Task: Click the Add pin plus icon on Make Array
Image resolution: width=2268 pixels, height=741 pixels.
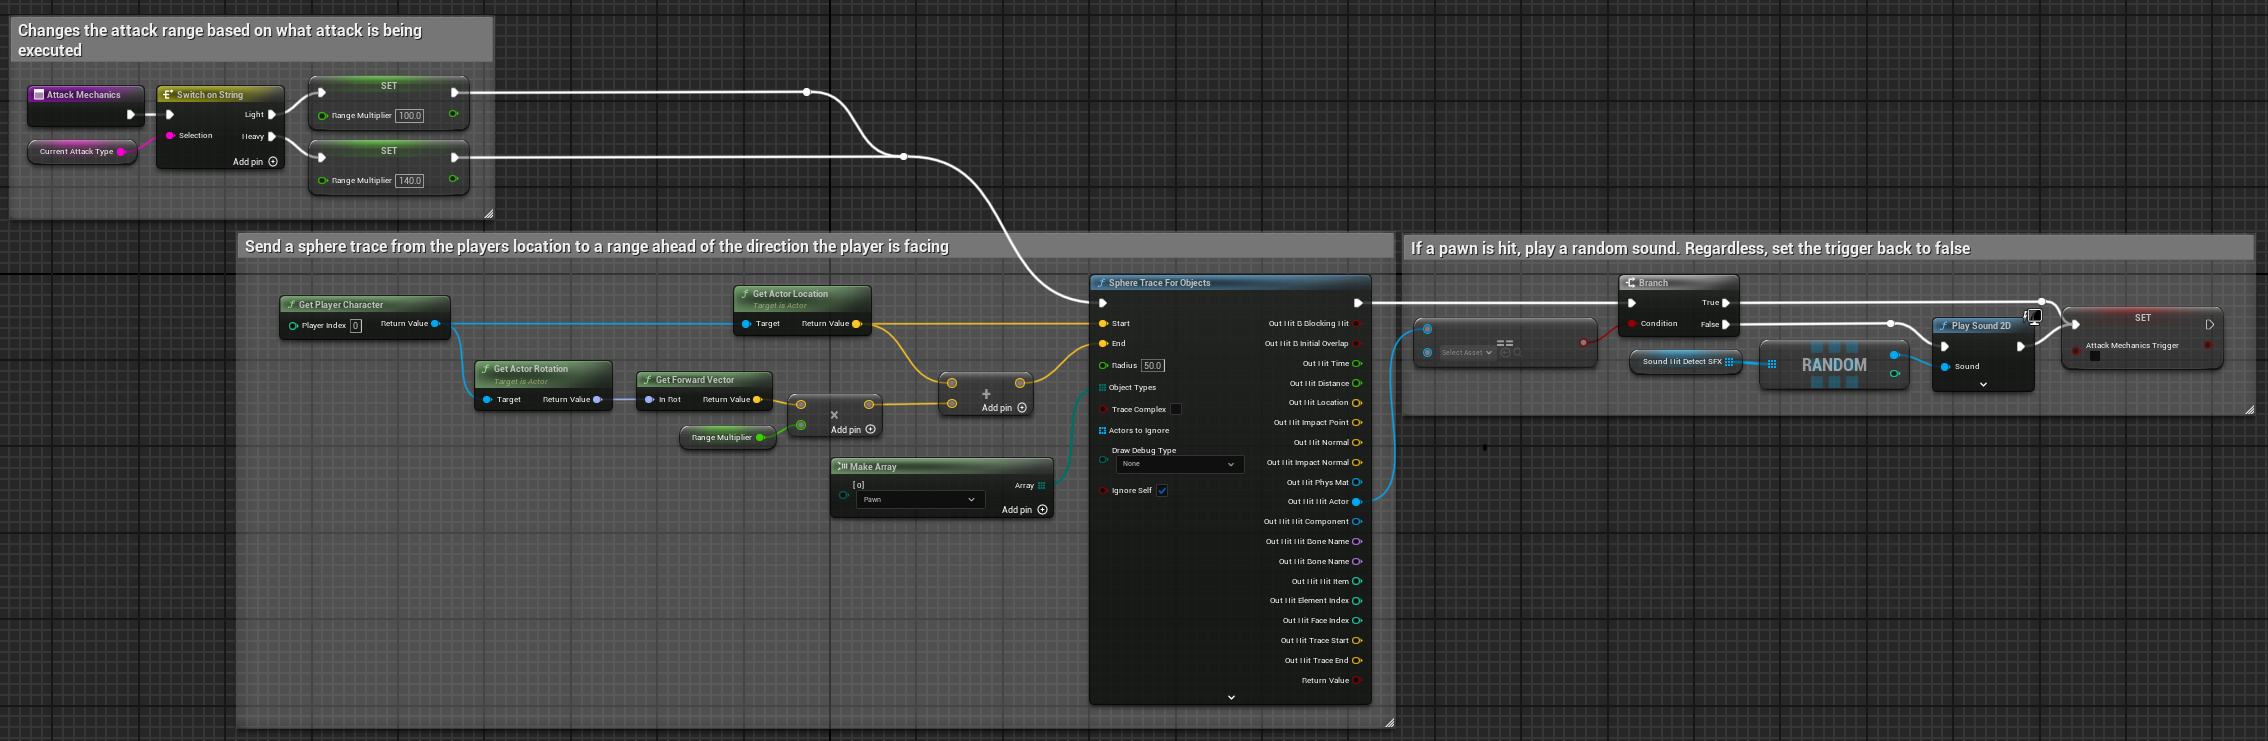Action: tap(1042, 510)
